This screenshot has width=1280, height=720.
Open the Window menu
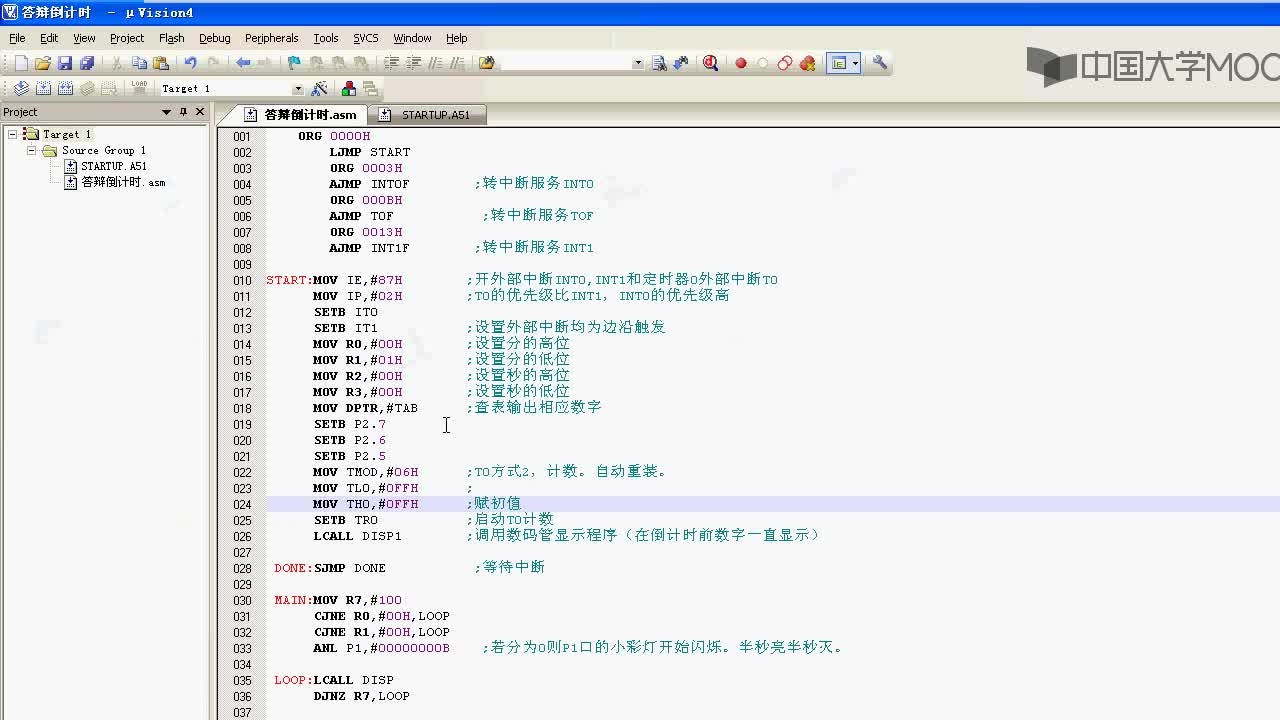tap(412, 38)
